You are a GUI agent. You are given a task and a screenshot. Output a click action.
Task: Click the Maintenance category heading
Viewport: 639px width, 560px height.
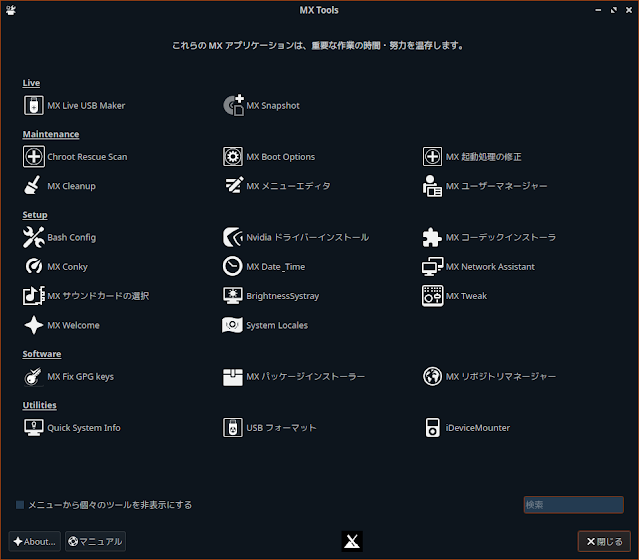51,134
